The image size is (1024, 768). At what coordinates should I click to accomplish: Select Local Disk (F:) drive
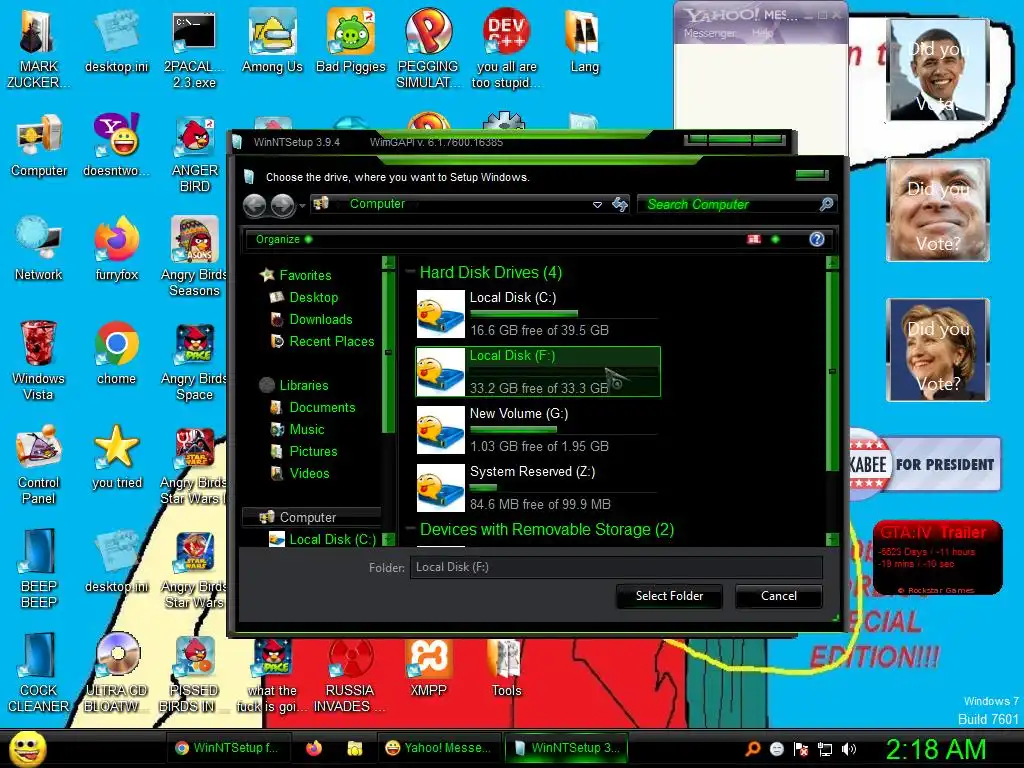tap(537, 372)
